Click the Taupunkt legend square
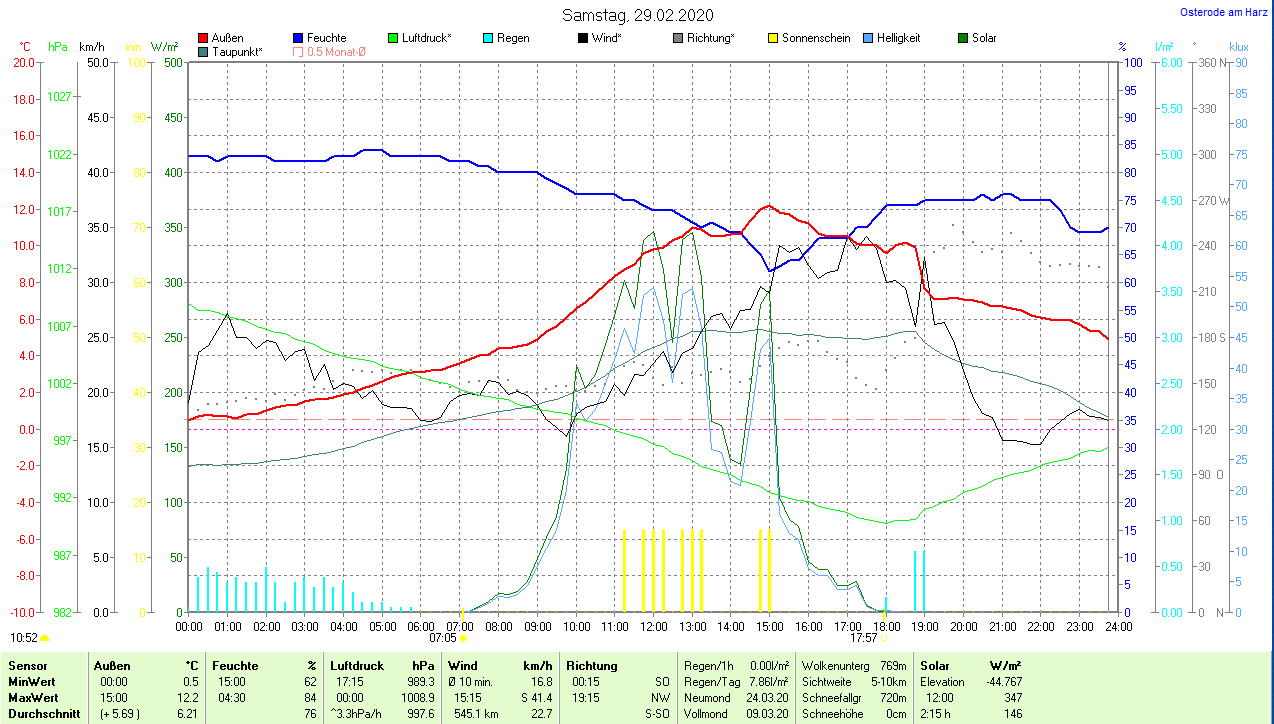 pos(204,52)
